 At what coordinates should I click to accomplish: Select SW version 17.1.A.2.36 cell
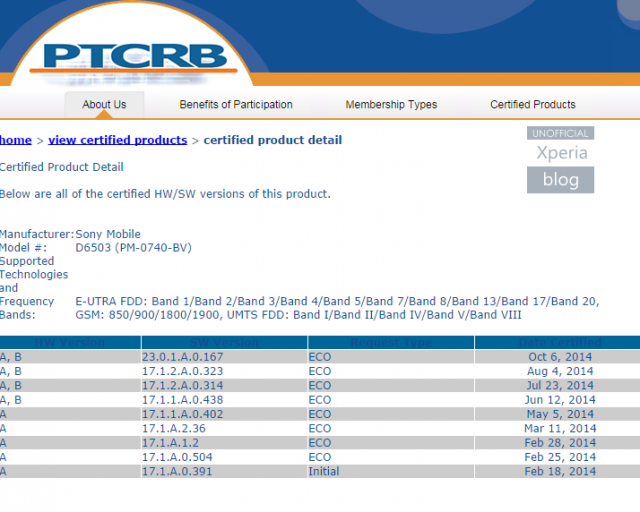coord(224,428)
